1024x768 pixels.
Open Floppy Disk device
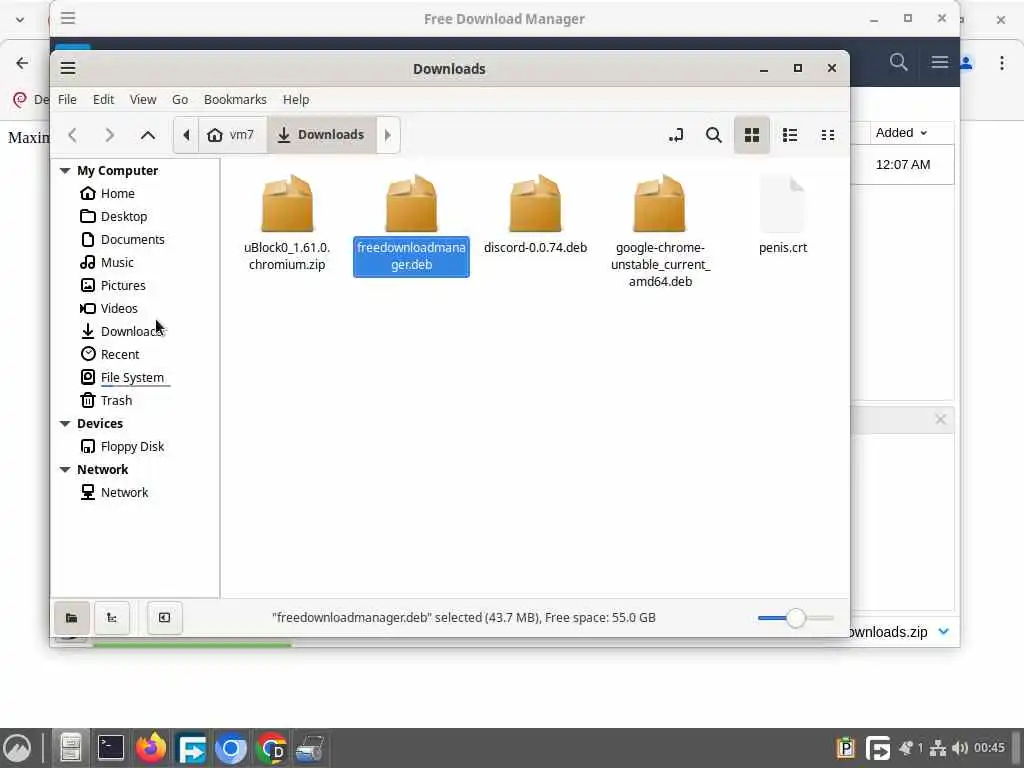point(132,446)
